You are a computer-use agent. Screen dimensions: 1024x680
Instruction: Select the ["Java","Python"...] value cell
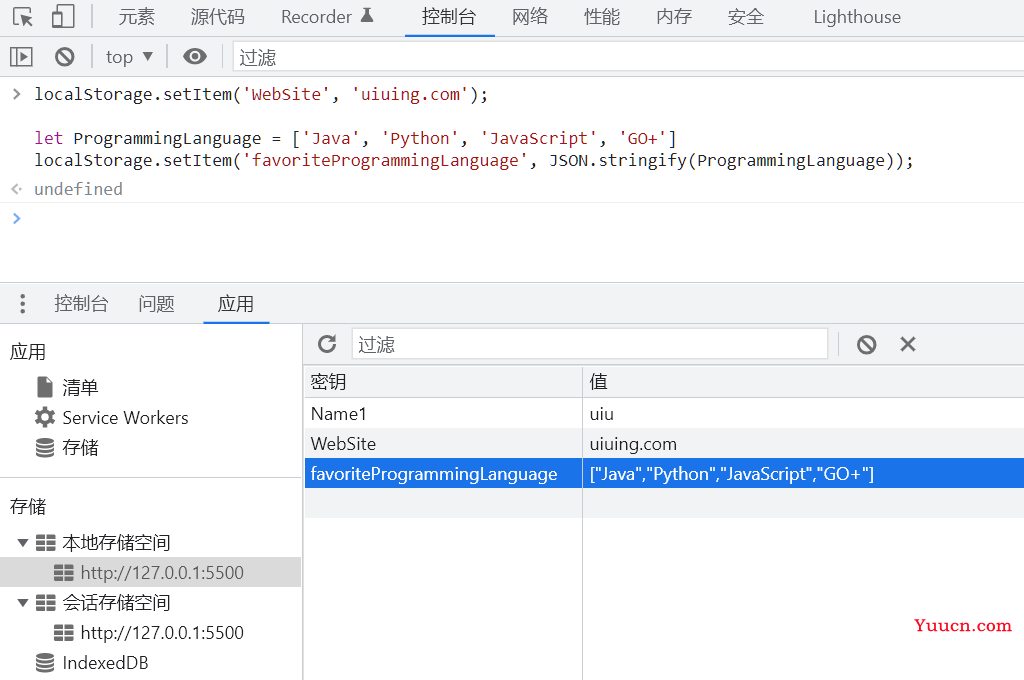point(803,474)
